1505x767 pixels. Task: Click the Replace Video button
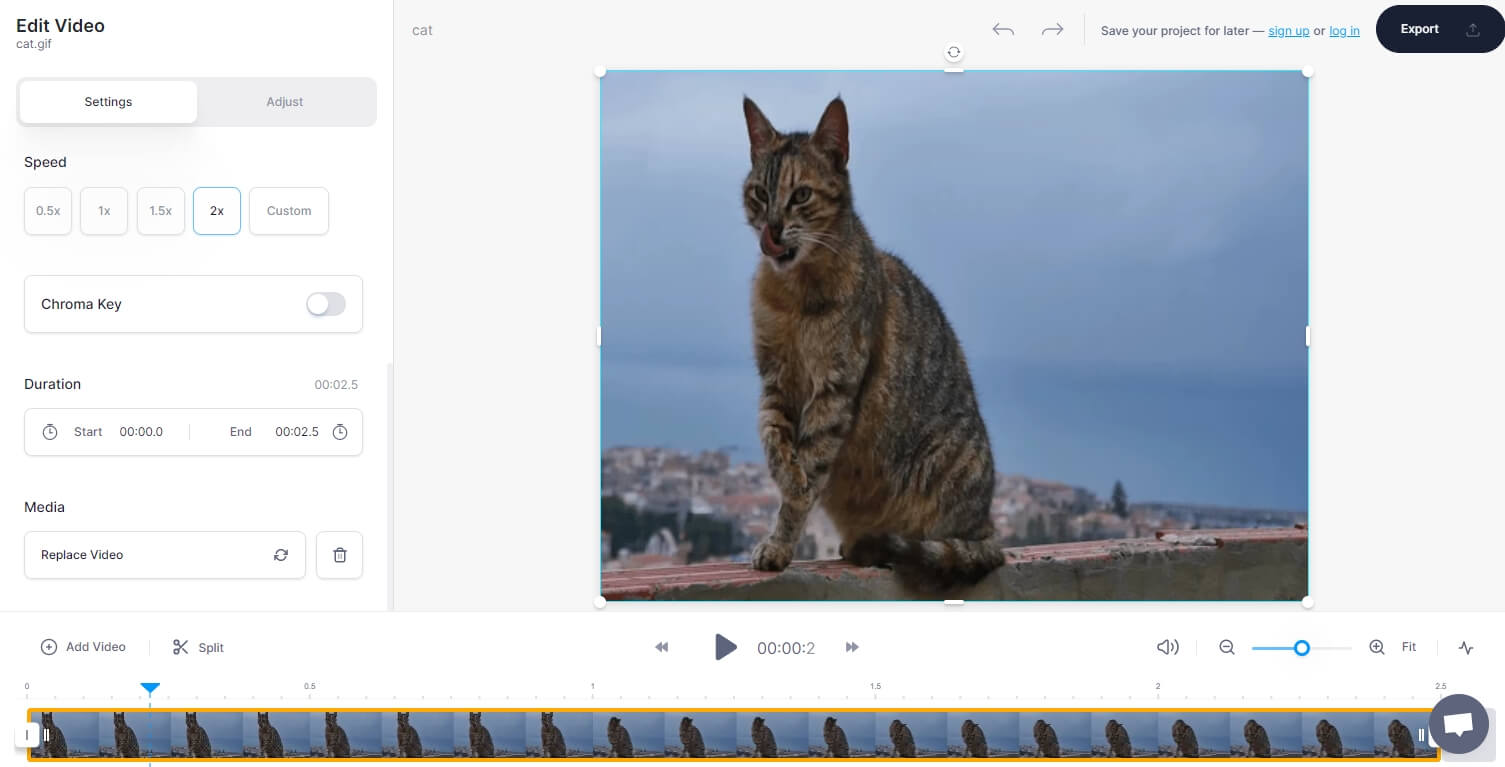[x=165, y=555]
